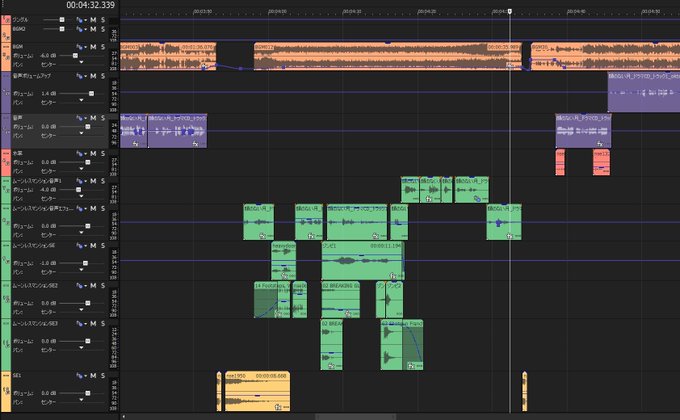
Task: Open automation dropdown arrow on ムーンレスマンションSE3 track
Action: (x=85, y=325)
